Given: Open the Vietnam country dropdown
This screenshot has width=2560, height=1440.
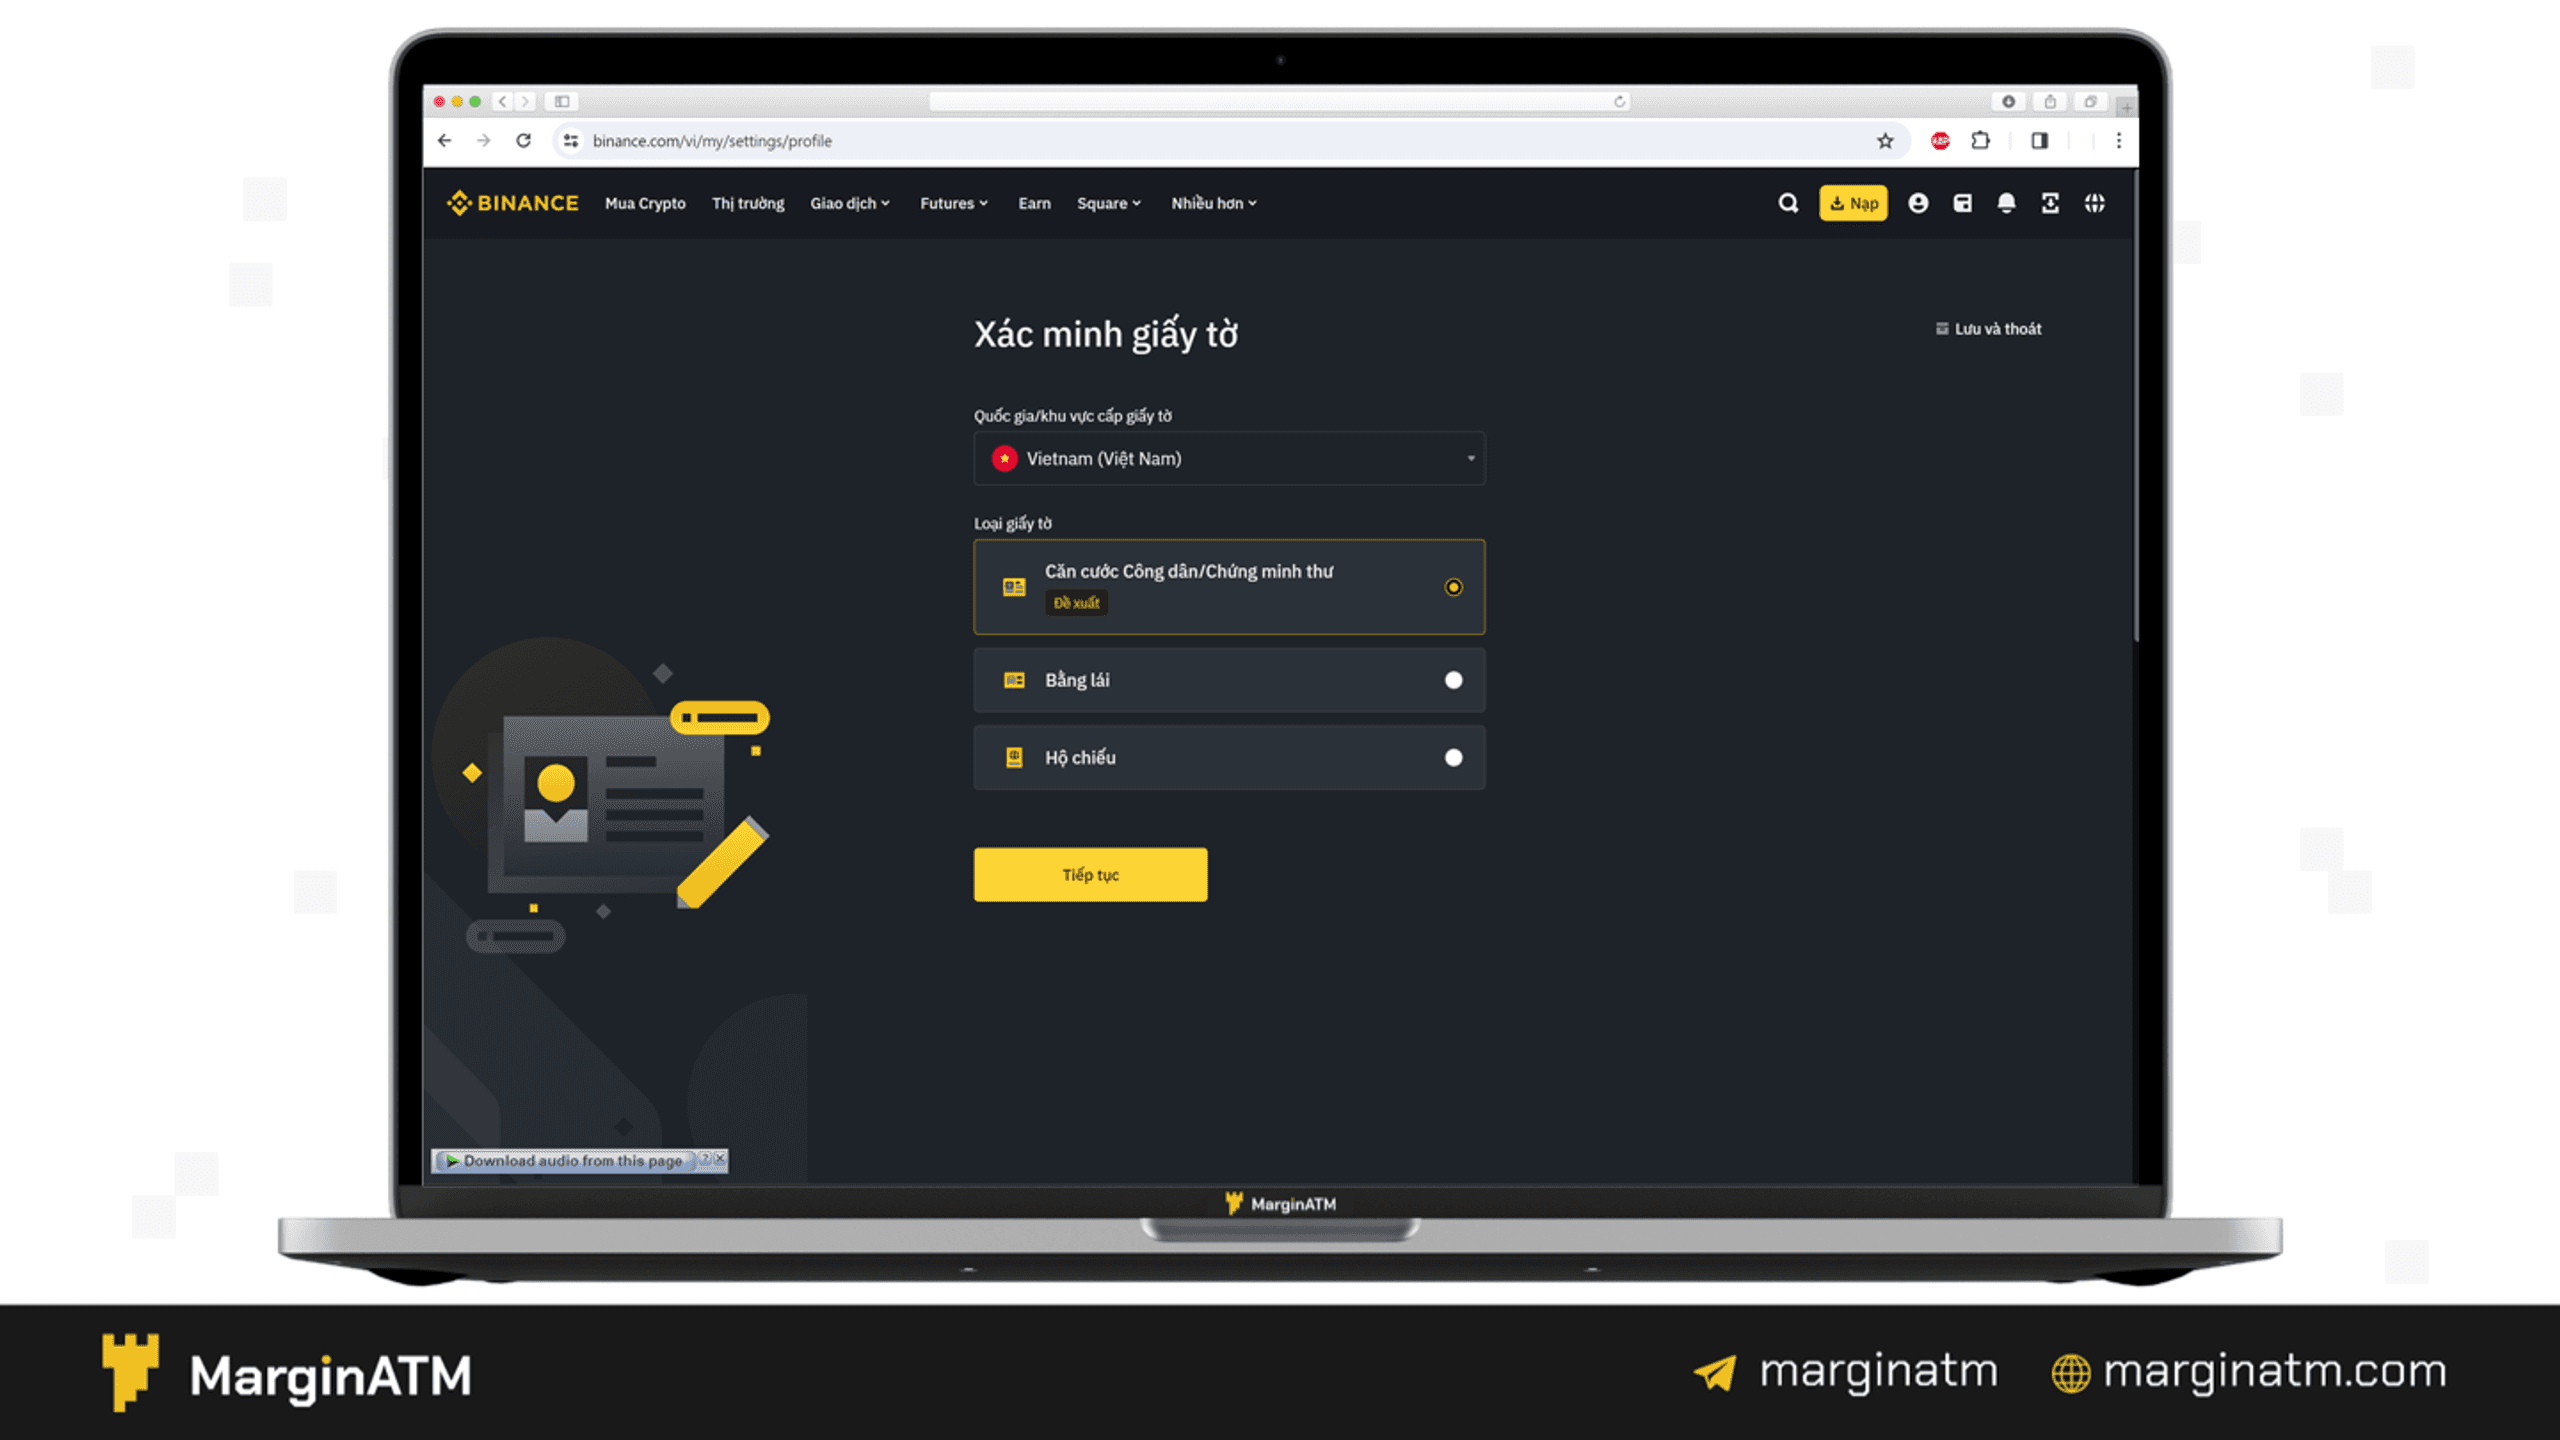Looking at the screenshot, I should [1229, 458].
